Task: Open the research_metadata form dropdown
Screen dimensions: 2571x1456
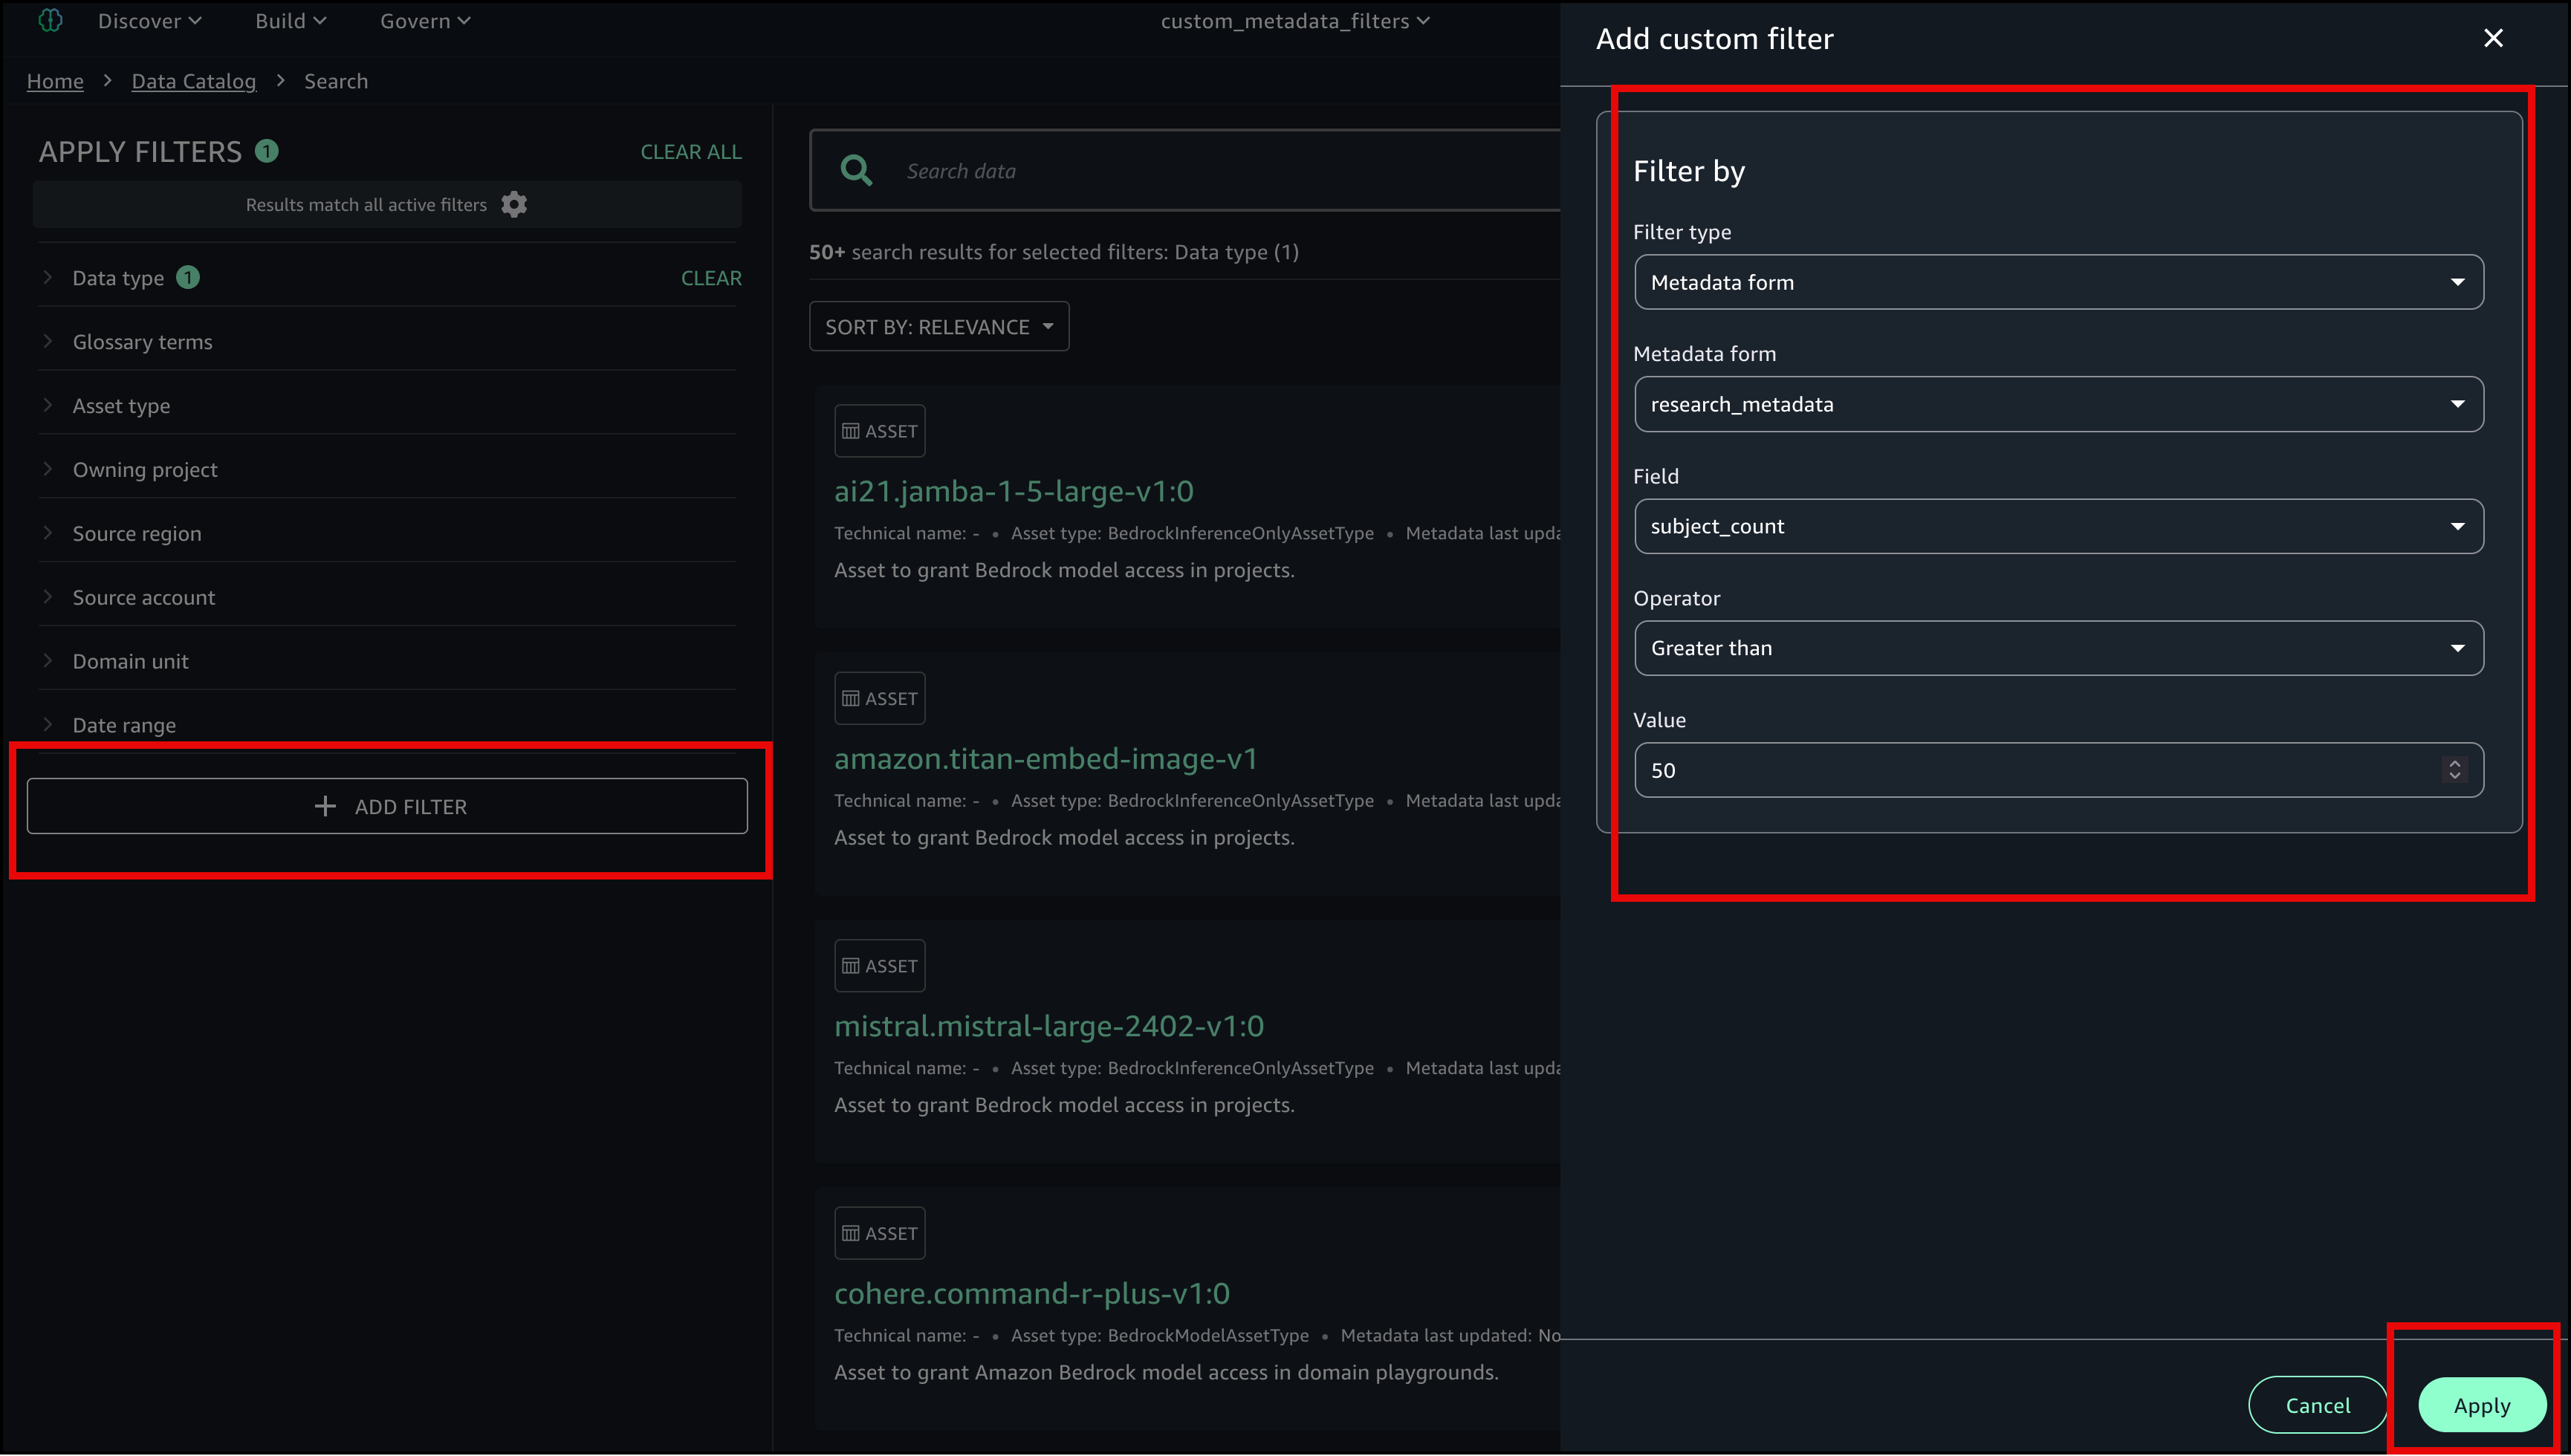Action: [x=2058, y=405]
